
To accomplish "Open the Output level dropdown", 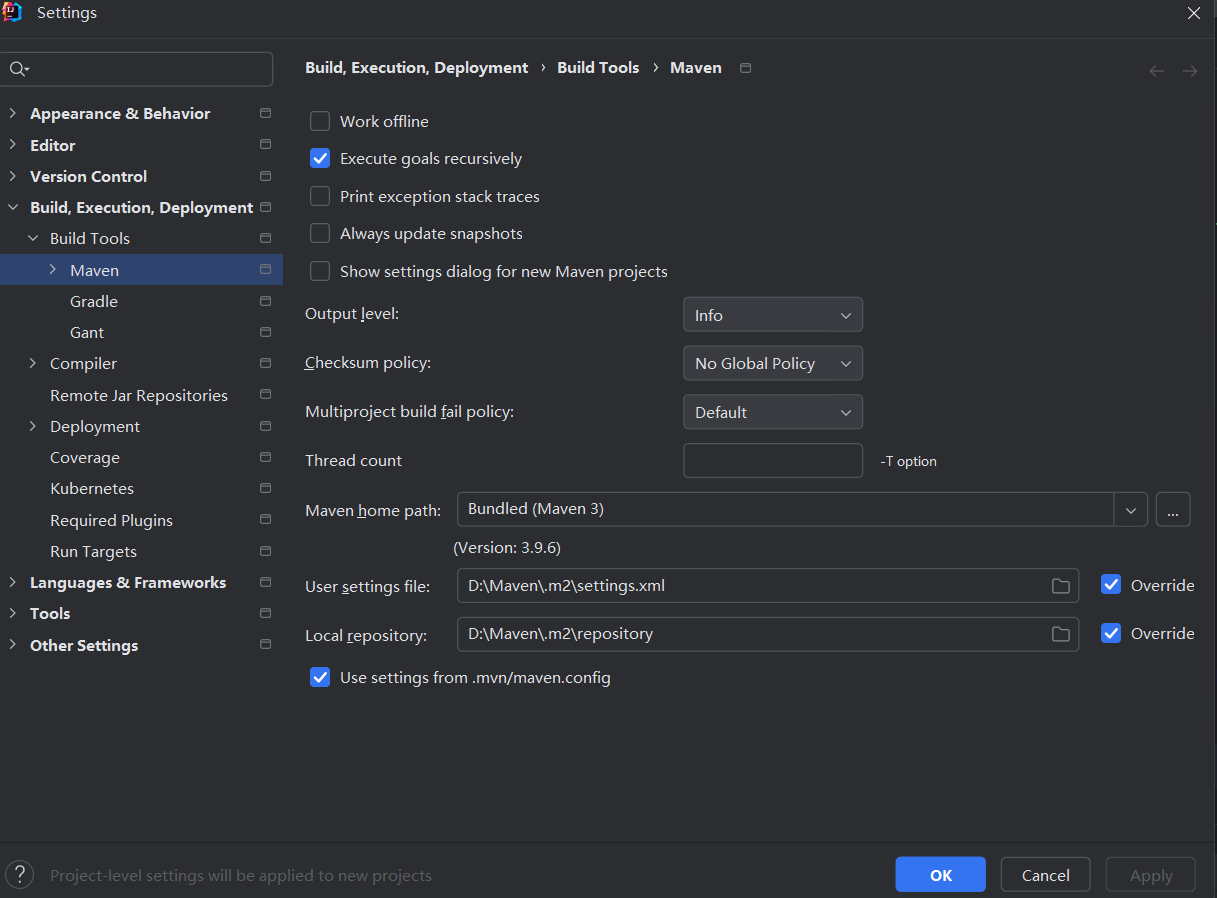I will [x=772, y=315].
